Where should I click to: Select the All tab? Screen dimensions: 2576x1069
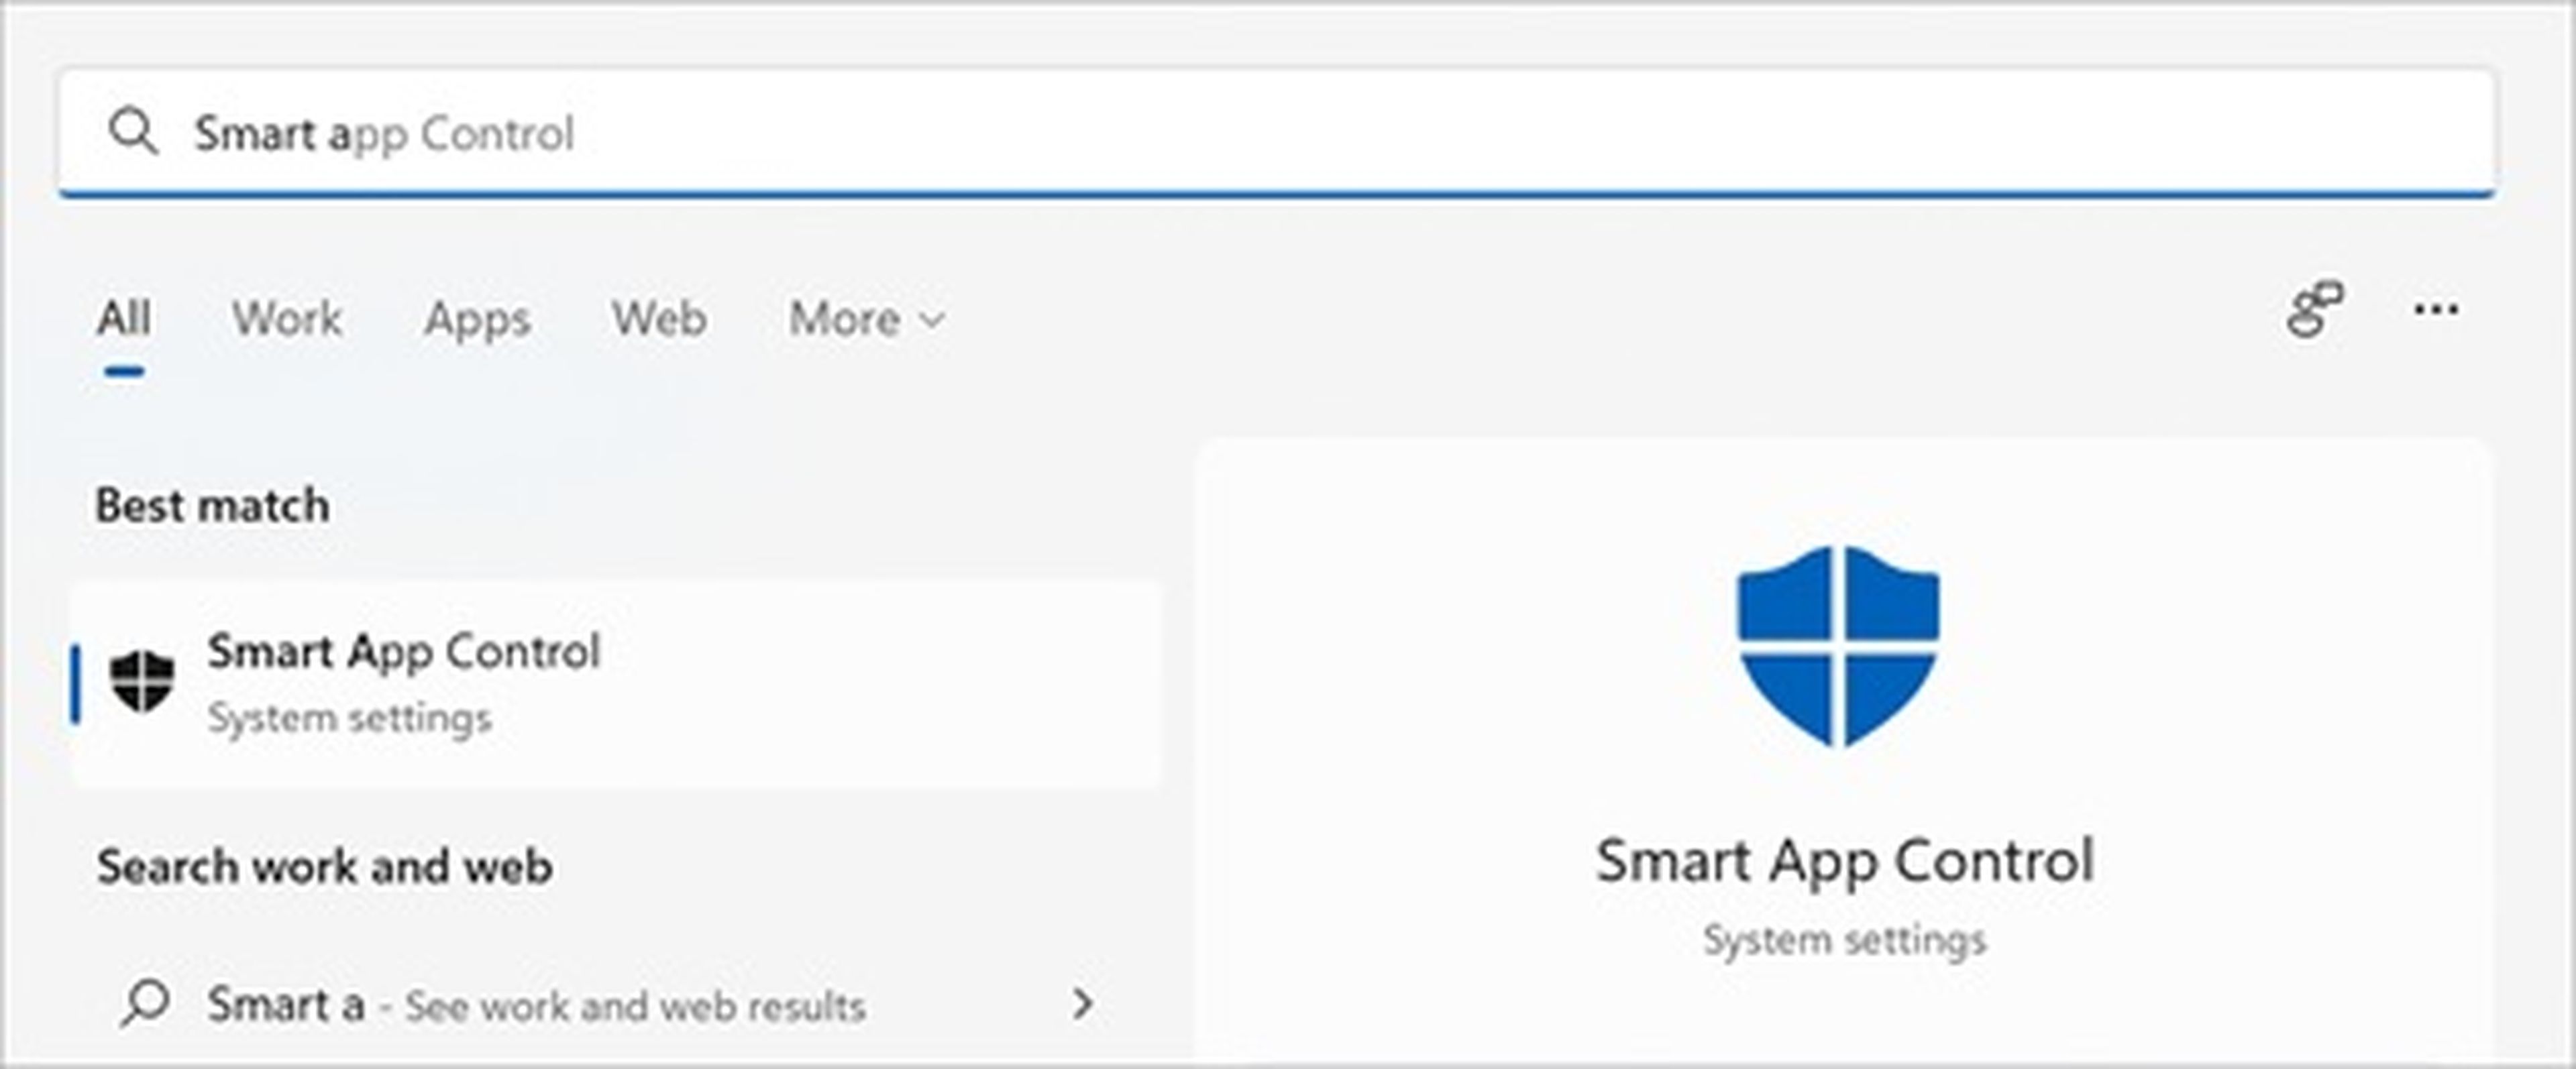pyautogui.click(x=124, y=319)
